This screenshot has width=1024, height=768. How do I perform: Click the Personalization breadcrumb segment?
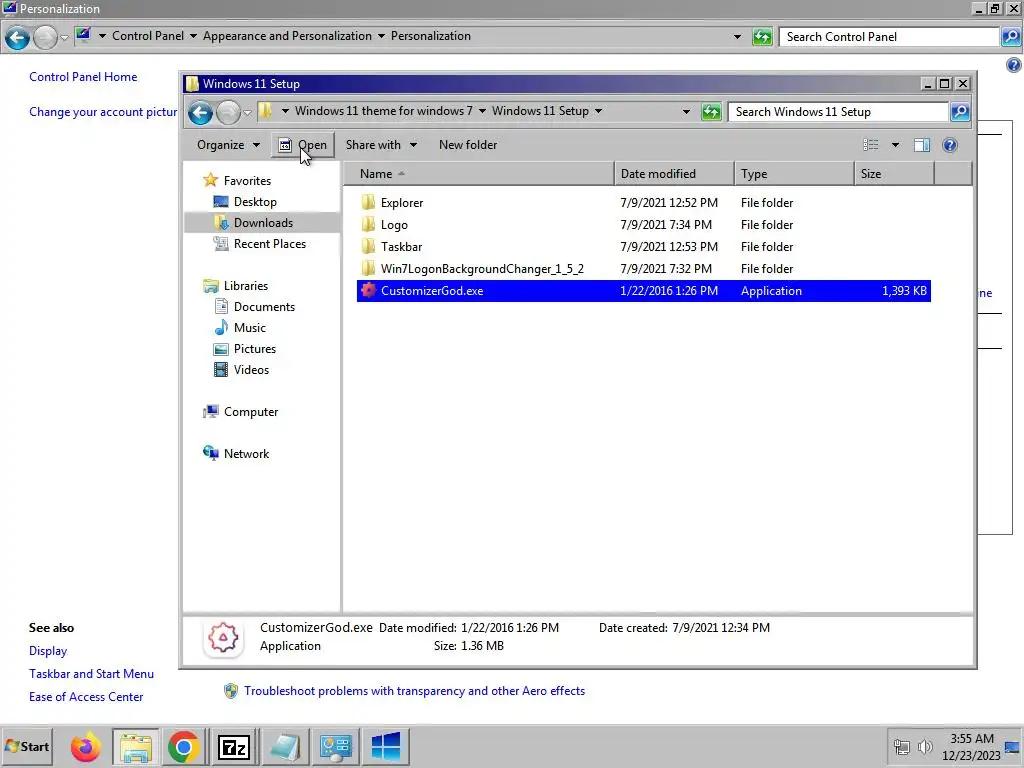click(x=430, y=36)
